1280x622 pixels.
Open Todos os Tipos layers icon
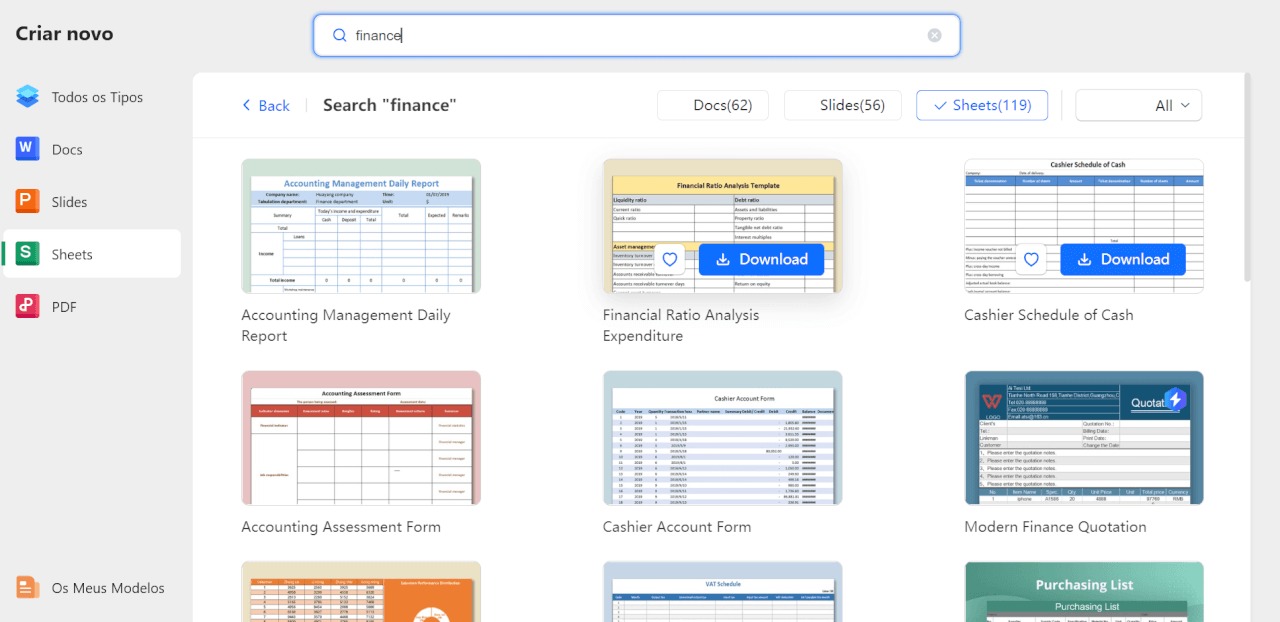pos(28,97)
